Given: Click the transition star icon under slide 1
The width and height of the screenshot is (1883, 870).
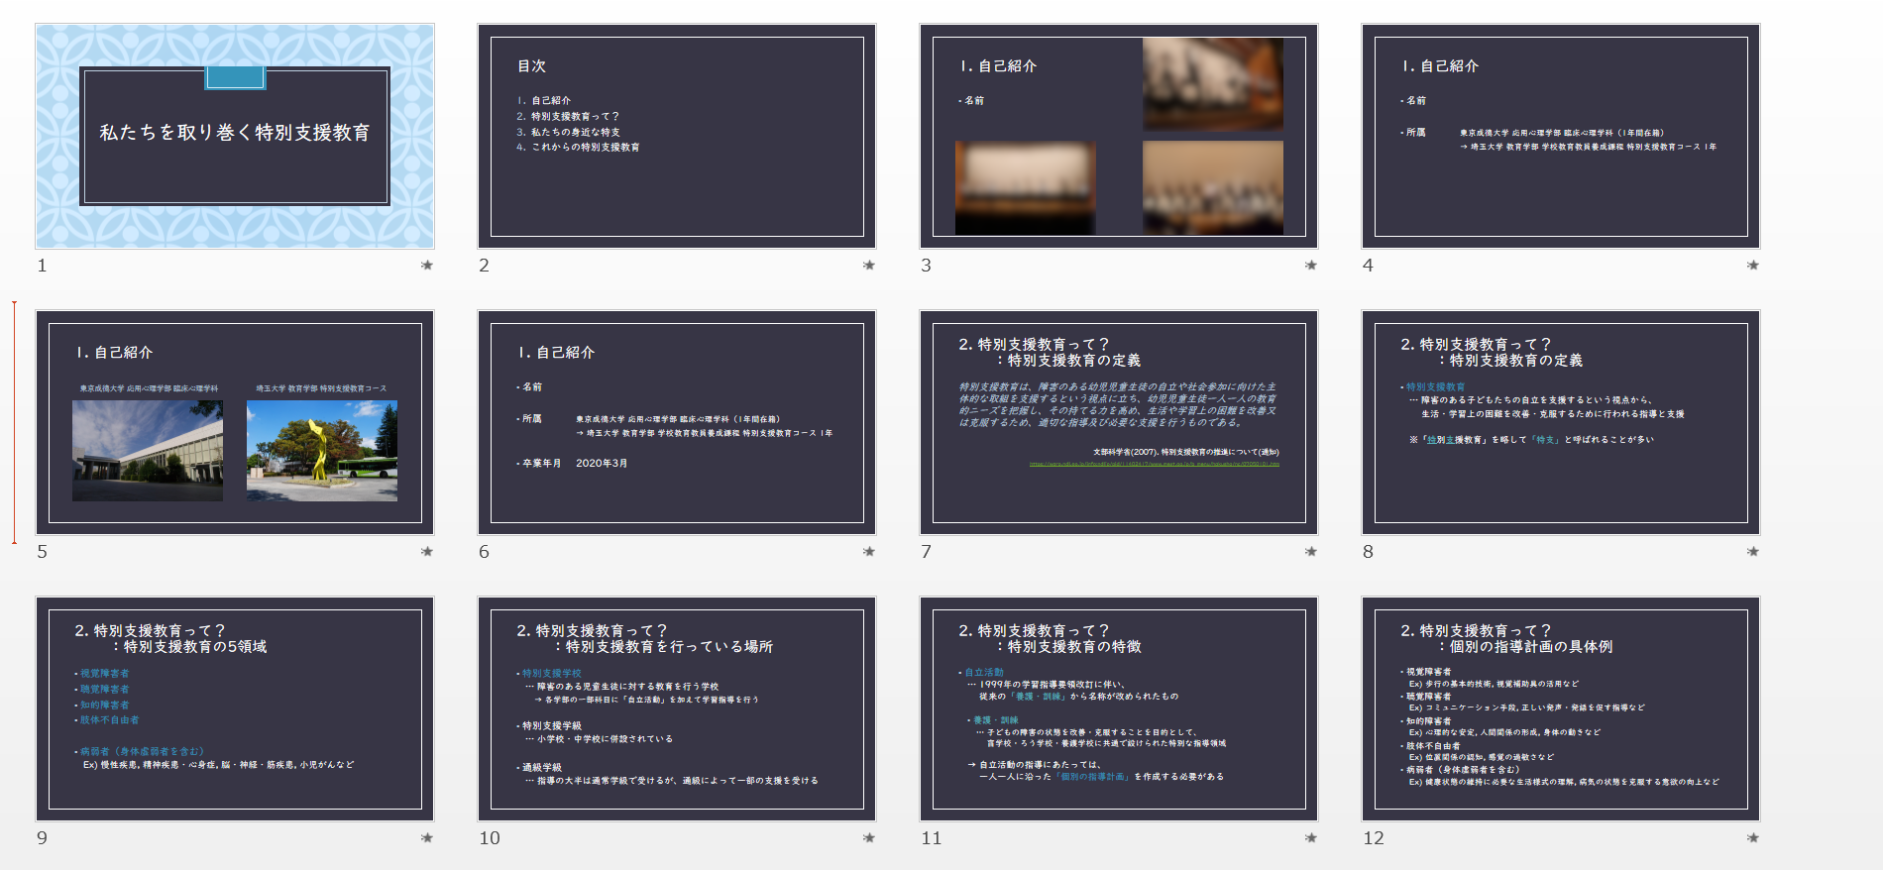Looking at the screenshot, I should coord(427,265).
